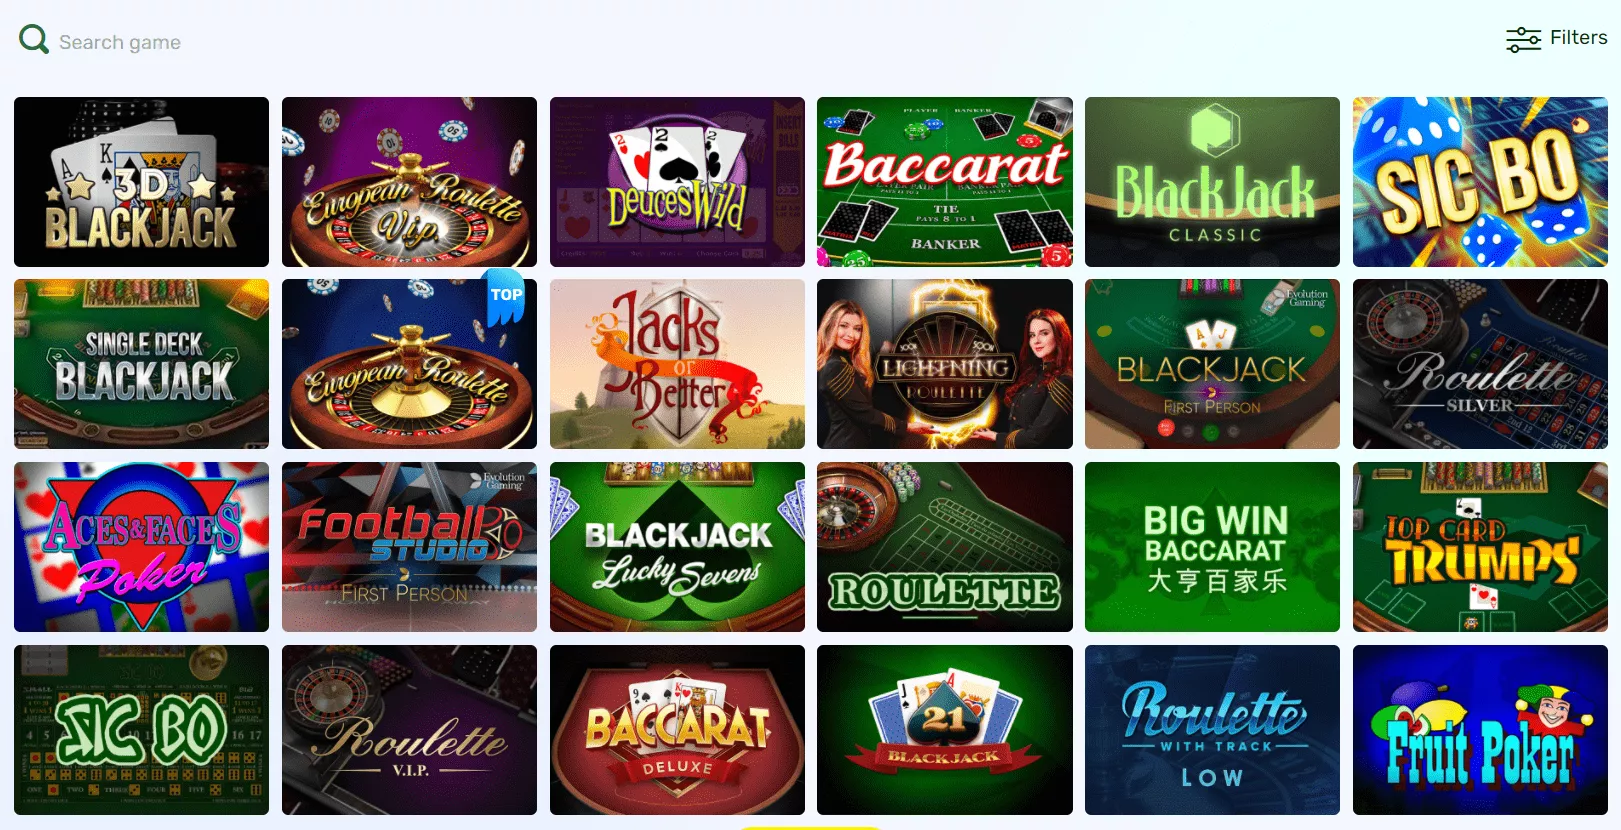Viewport: 1621px width, 830px height.
Task: Click the TOP badge on European Roulette
Action: click(x=506, y=296)
